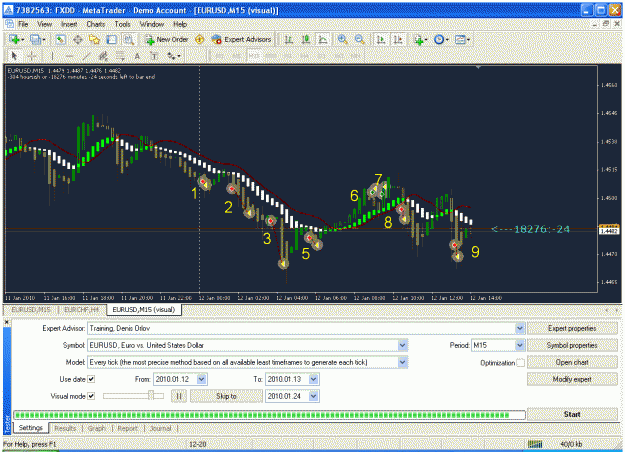This screenshot has height=452, width=625.
Task: Switch chart to line chart icon
Action: tap(323, 39)
